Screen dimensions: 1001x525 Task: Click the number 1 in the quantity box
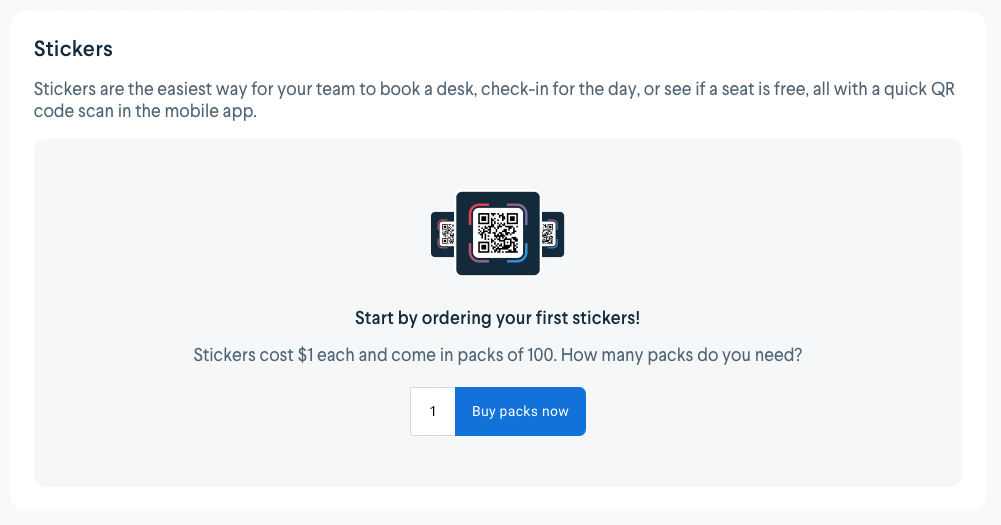[433, 411]
